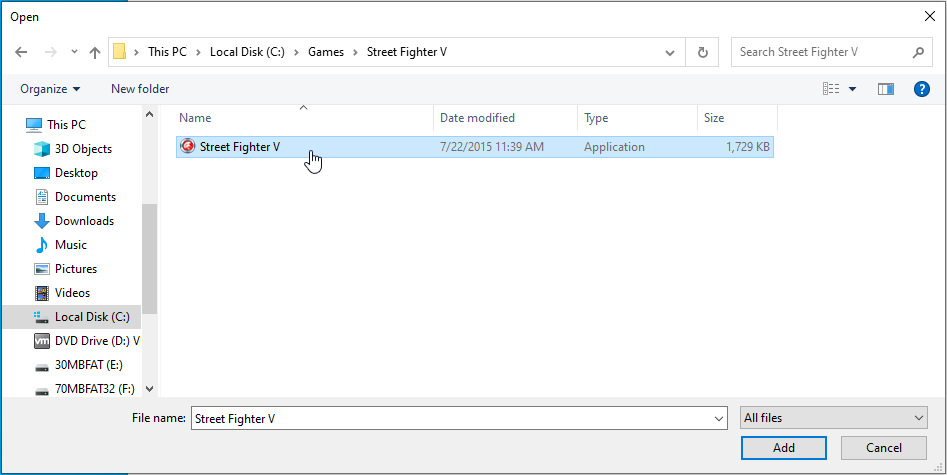This screenshot has height=475, width=947.
Task: Sort by Date modified column
Action: (x=506, y=118)
